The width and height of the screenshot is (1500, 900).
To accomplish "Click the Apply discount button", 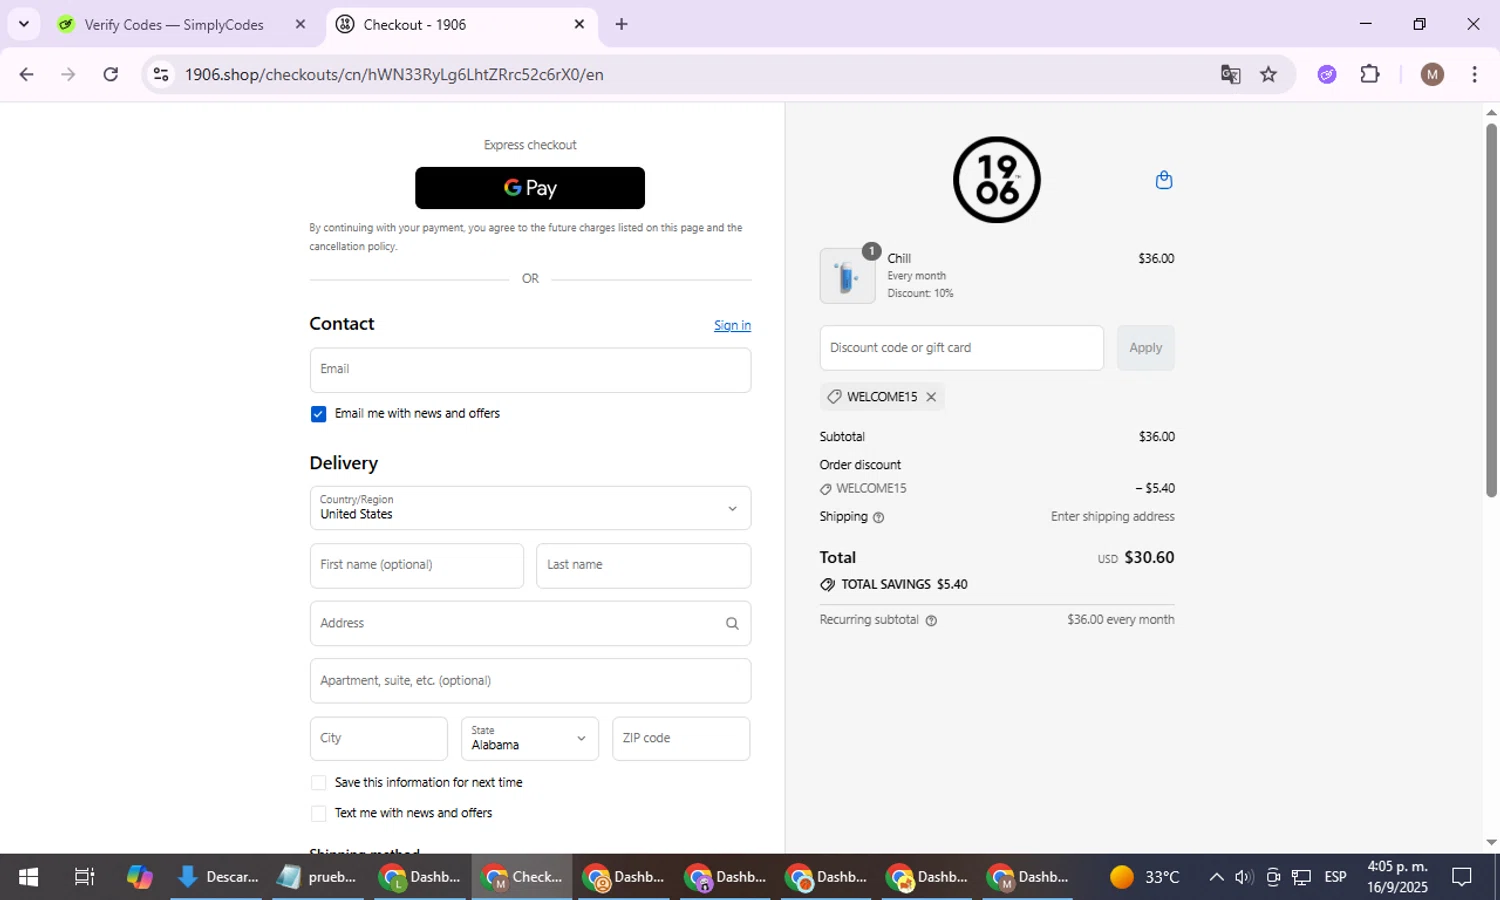I will (x=1146, y=348).
